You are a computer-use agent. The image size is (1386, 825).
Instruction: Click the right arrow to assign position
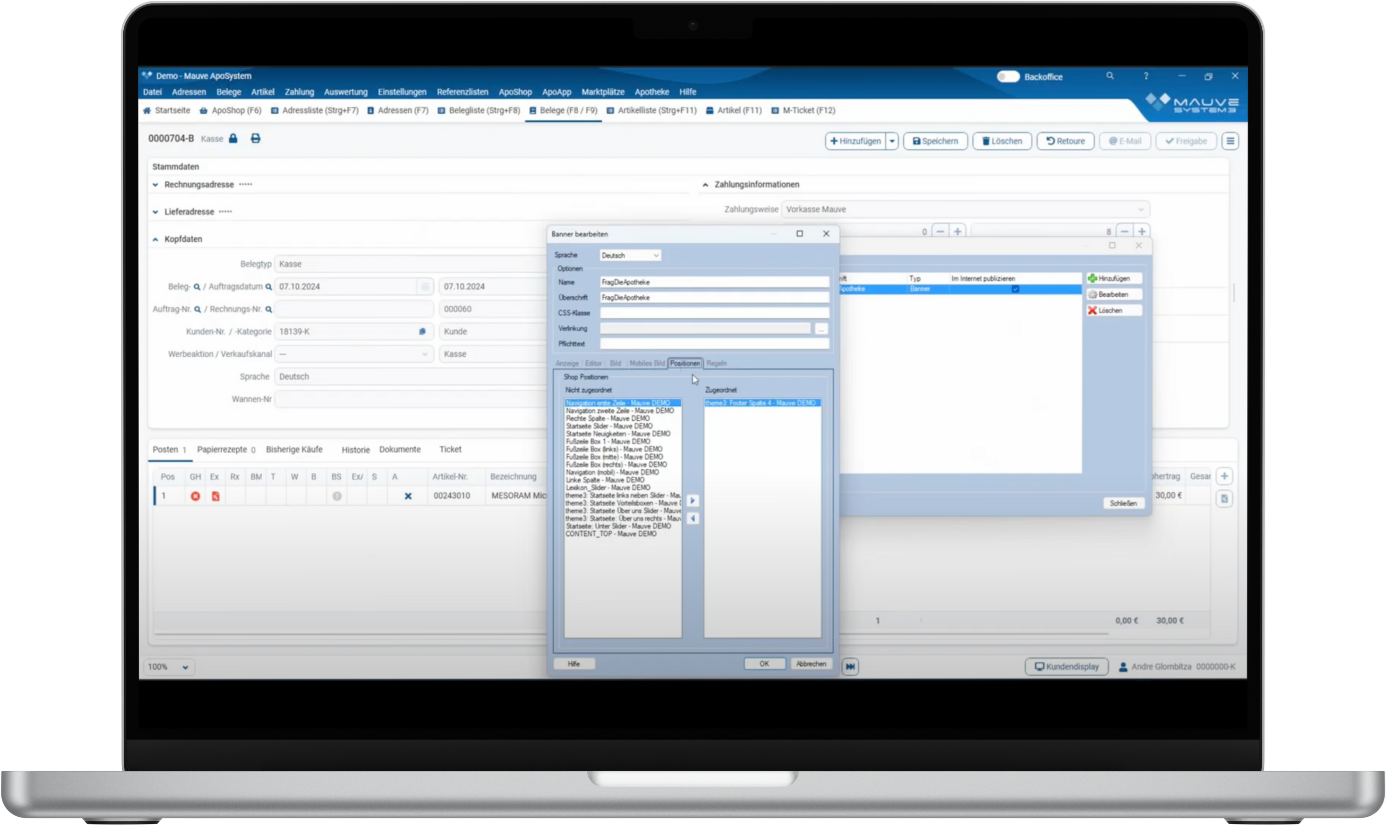693,501
